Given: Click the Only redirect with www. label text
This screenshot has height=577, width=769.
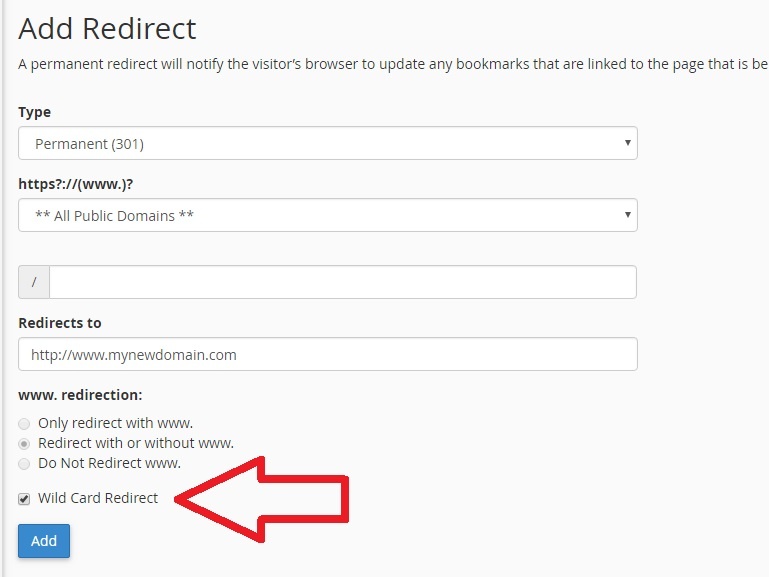Looking at the screenshot, I should tap(116, 423).
